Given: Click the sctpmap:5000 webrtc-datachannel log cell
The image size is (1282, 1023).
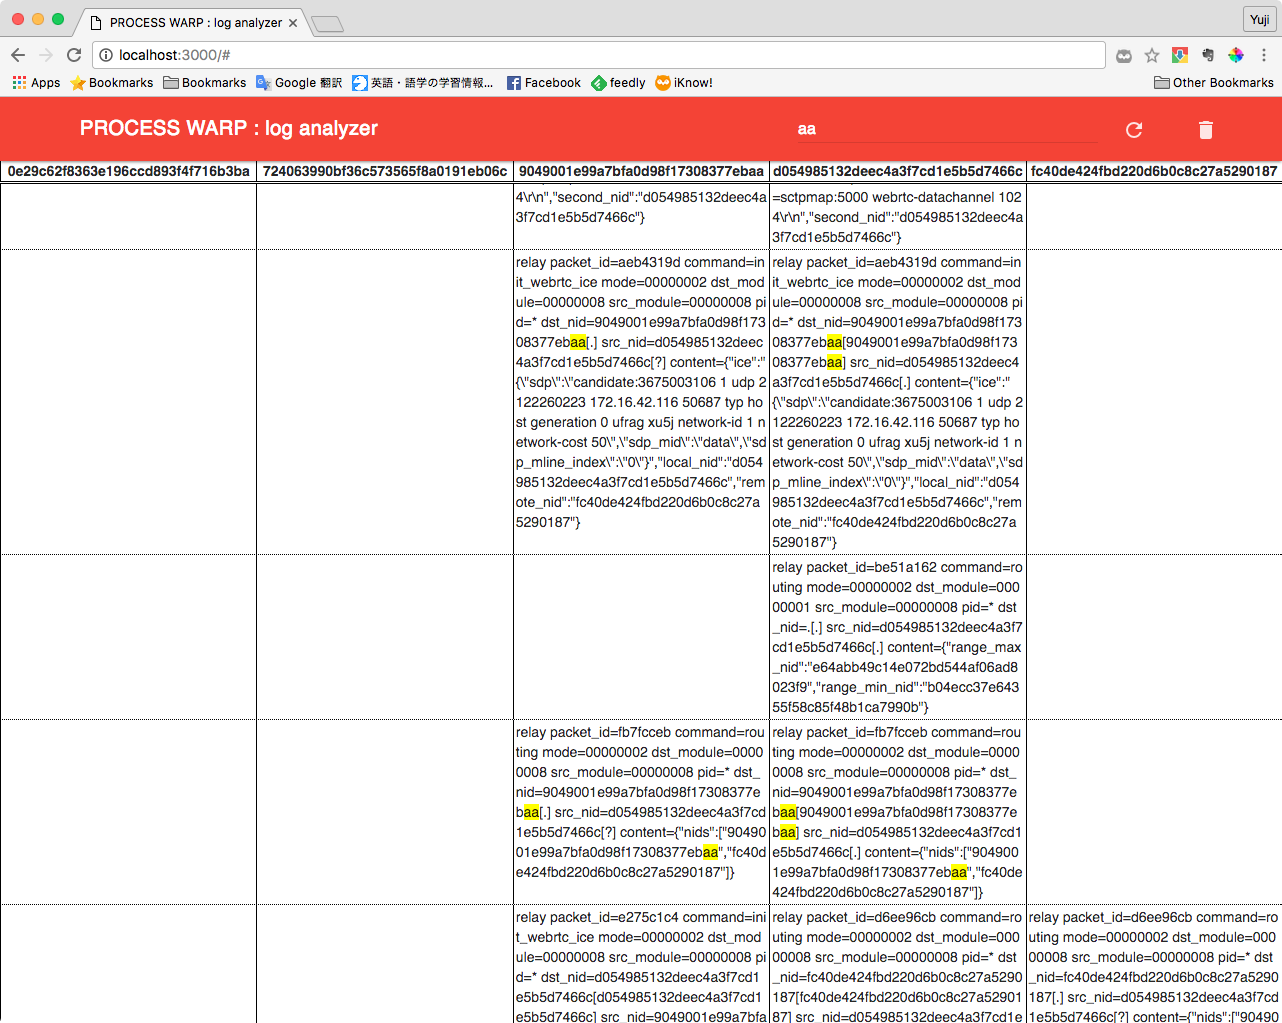Looking at the screenshot, I should (898, 217).
